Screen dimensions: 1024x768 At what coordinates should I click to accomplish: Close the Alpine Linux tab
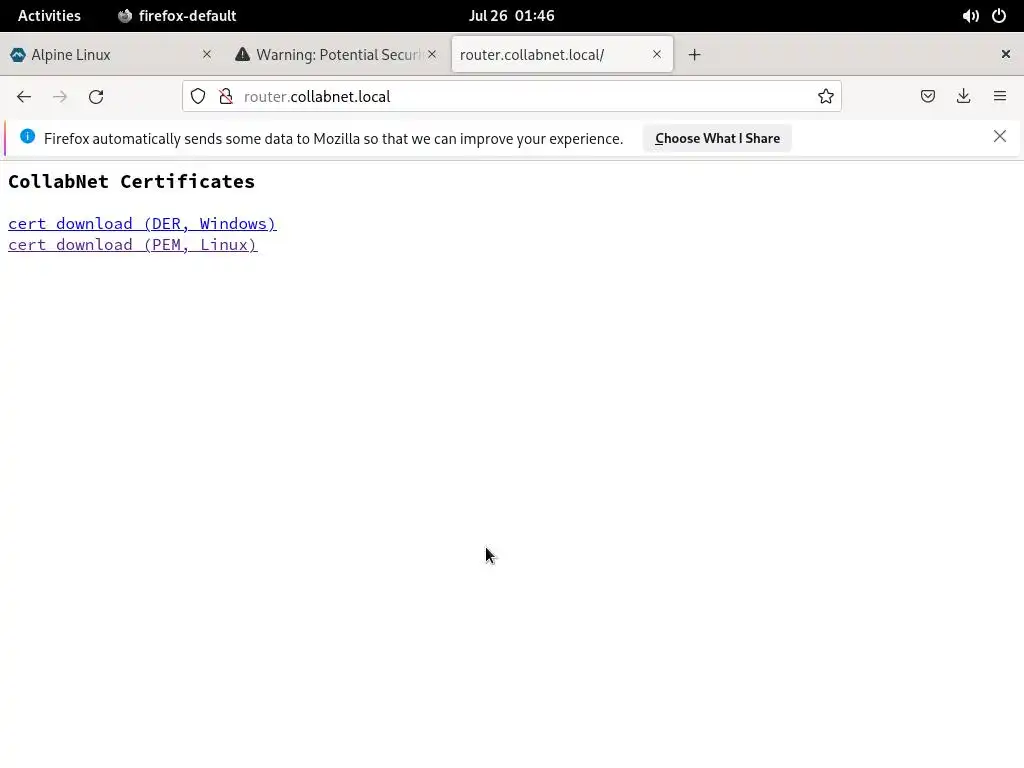pyautogui.click(x=207, y=54)
